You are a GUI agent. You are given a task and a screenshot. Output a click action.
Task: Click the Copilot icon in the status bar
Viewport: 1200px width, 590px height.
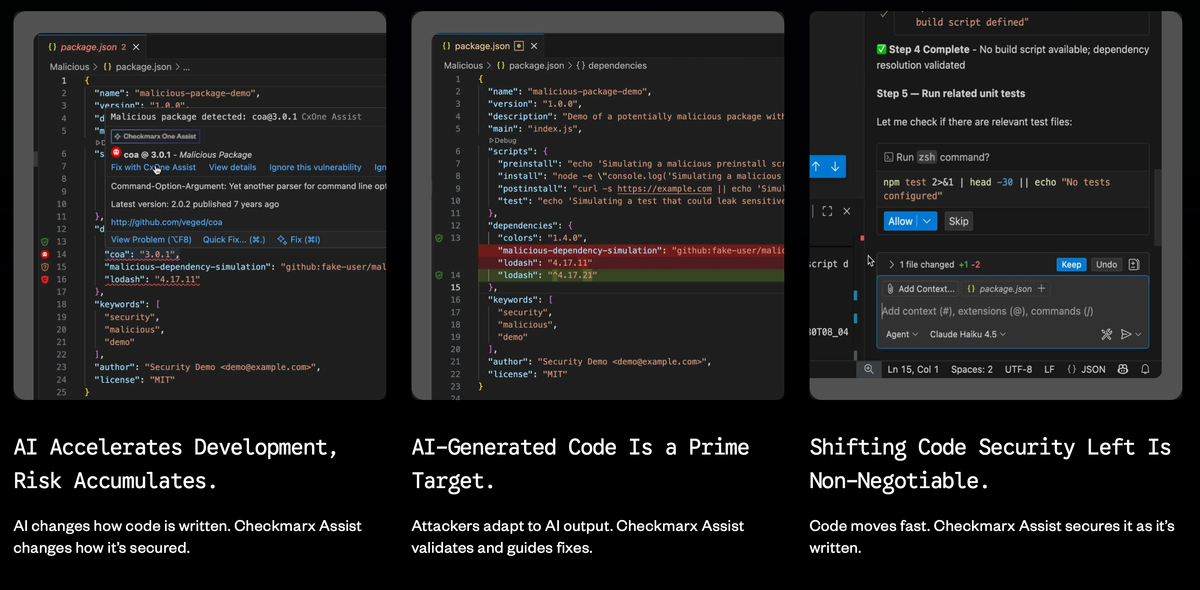(x=1123, y=369)
